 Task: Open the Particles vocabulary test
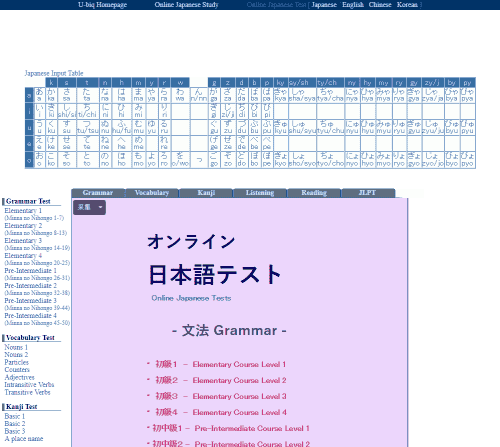pyautogui.click(x=16, y=362)
